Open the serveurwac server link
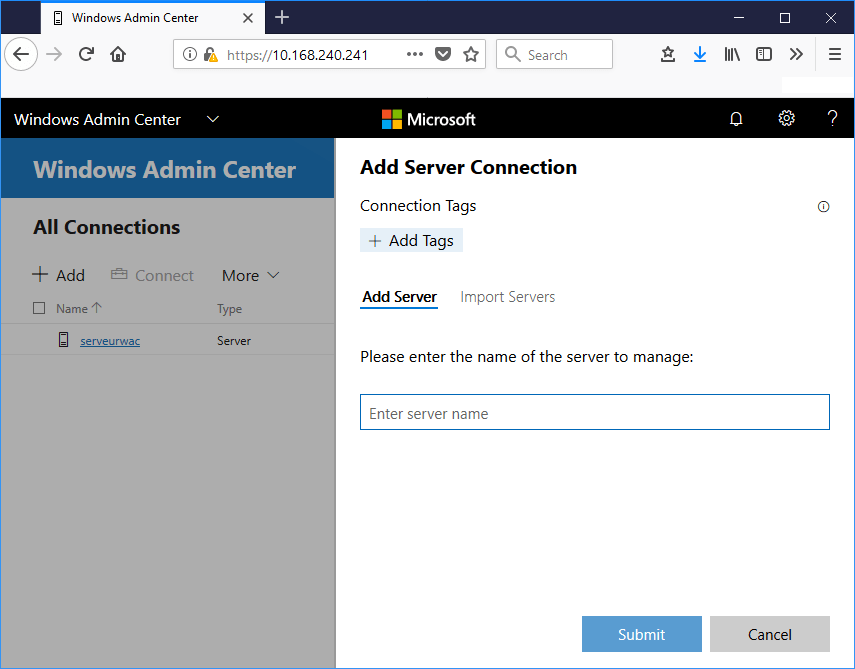 point(110,341)
